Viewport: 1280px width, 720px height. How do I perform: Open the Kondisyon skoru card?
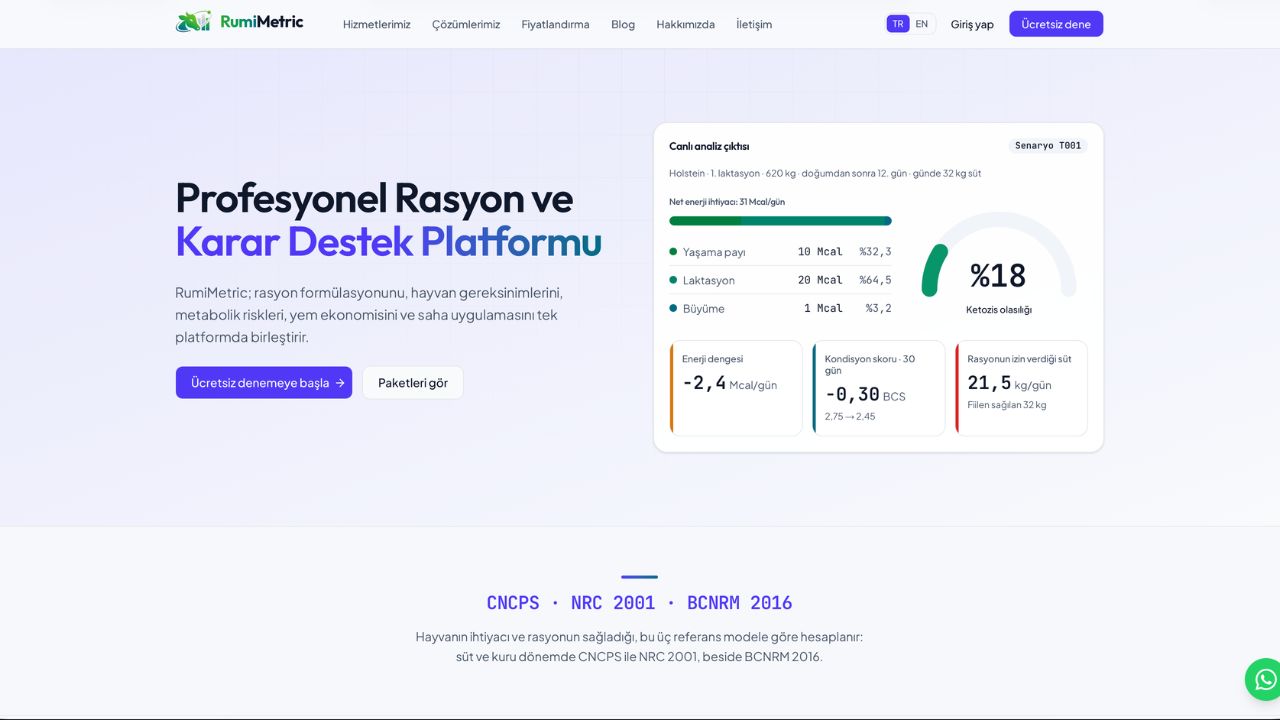(x=879, y=388)
